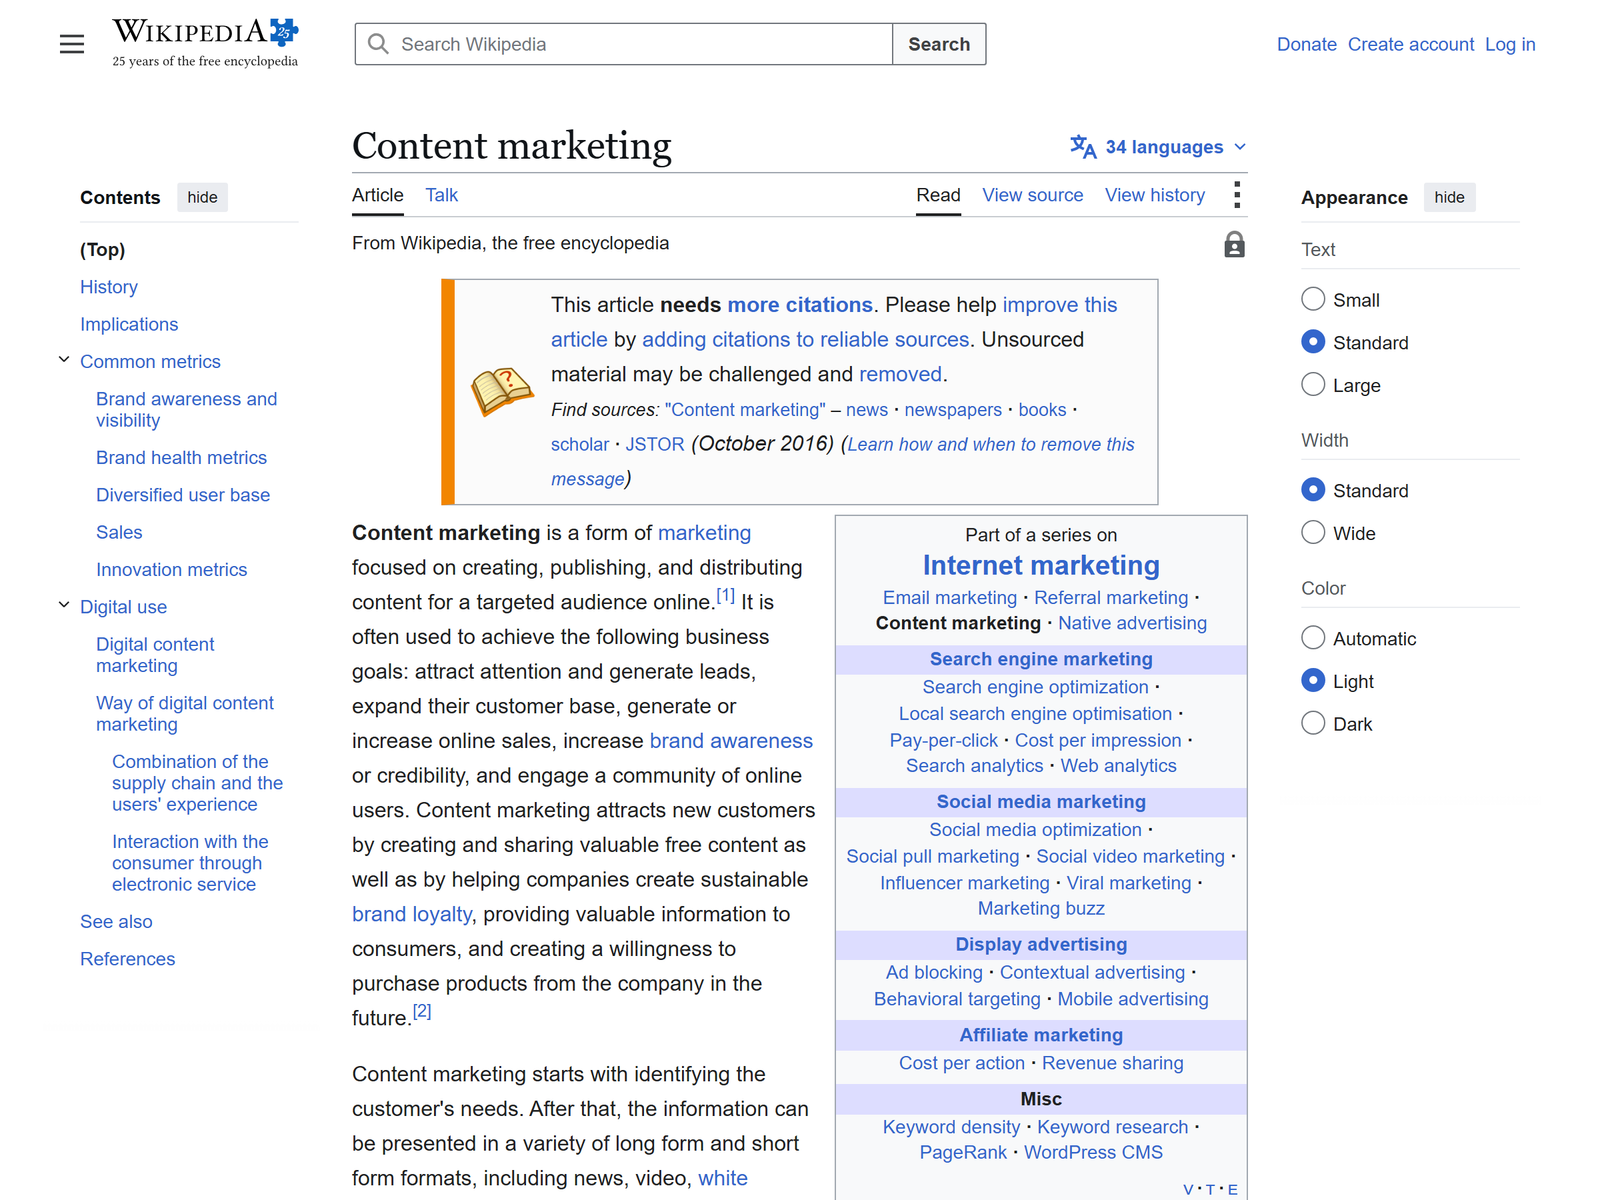
Task: Collapse the Digital use section
Action: [64, 605]
